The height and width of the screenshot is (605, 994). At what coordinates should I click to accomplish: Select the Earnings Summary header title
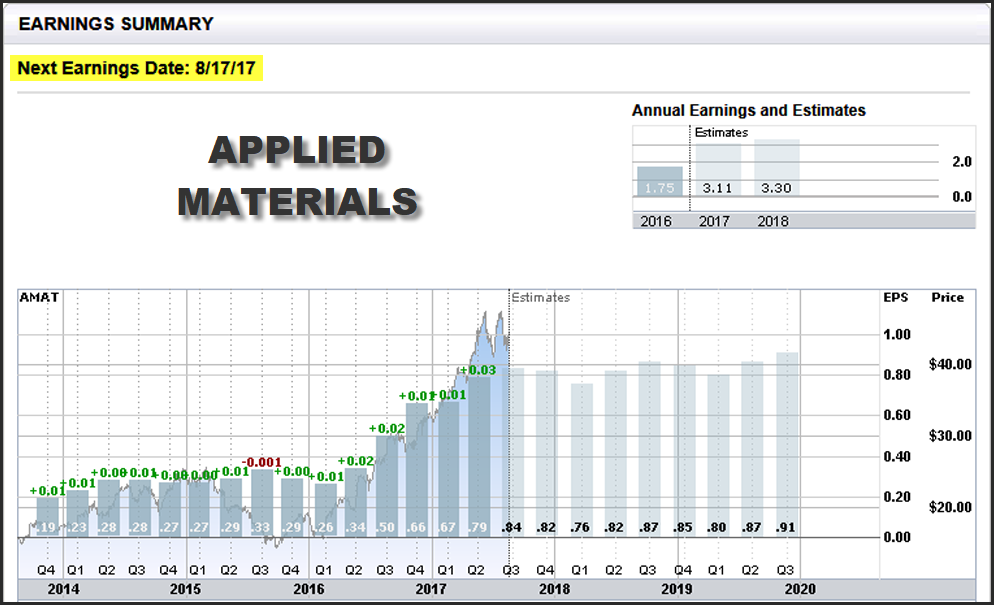pyautogui.click(x=116, y=23)
